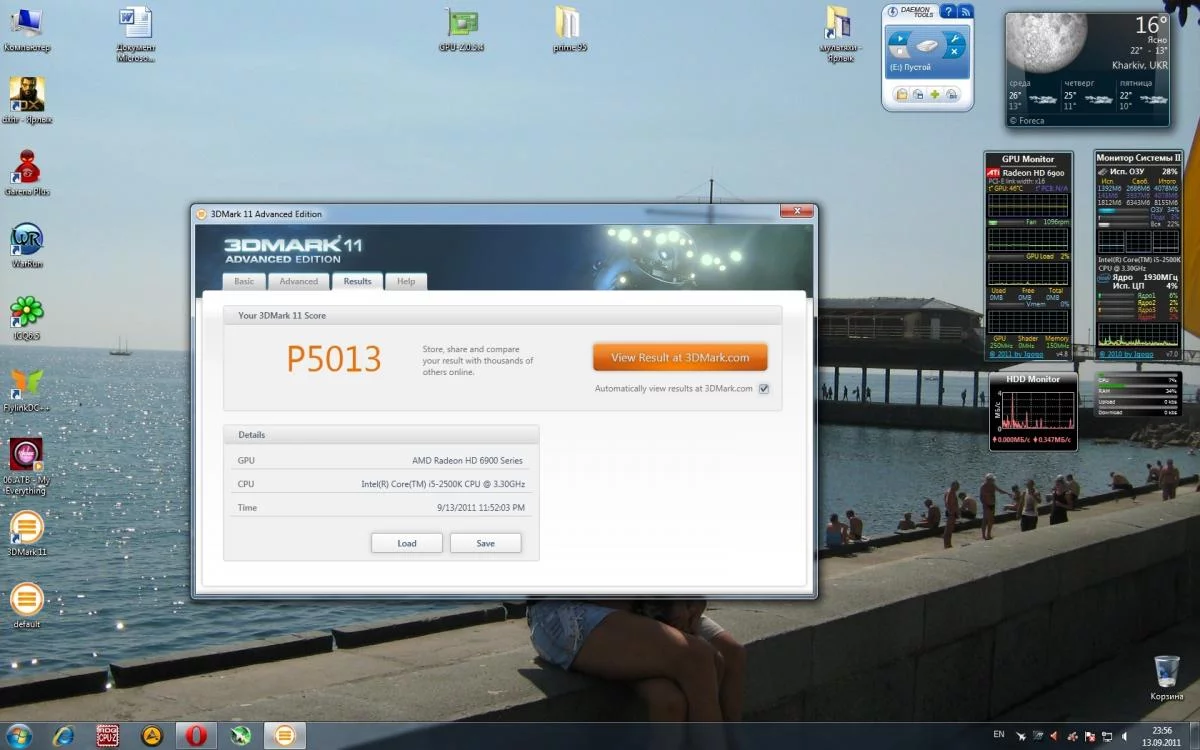Click the EN language indicator

[998, 735]
